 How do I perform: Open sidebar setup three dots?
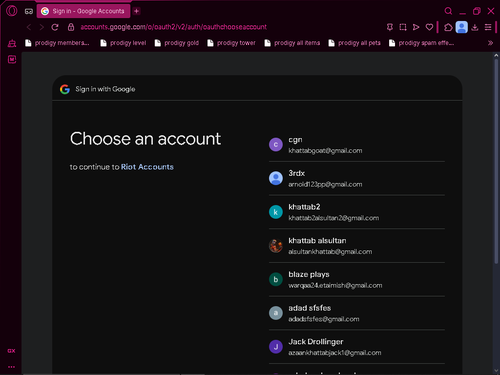11,367
